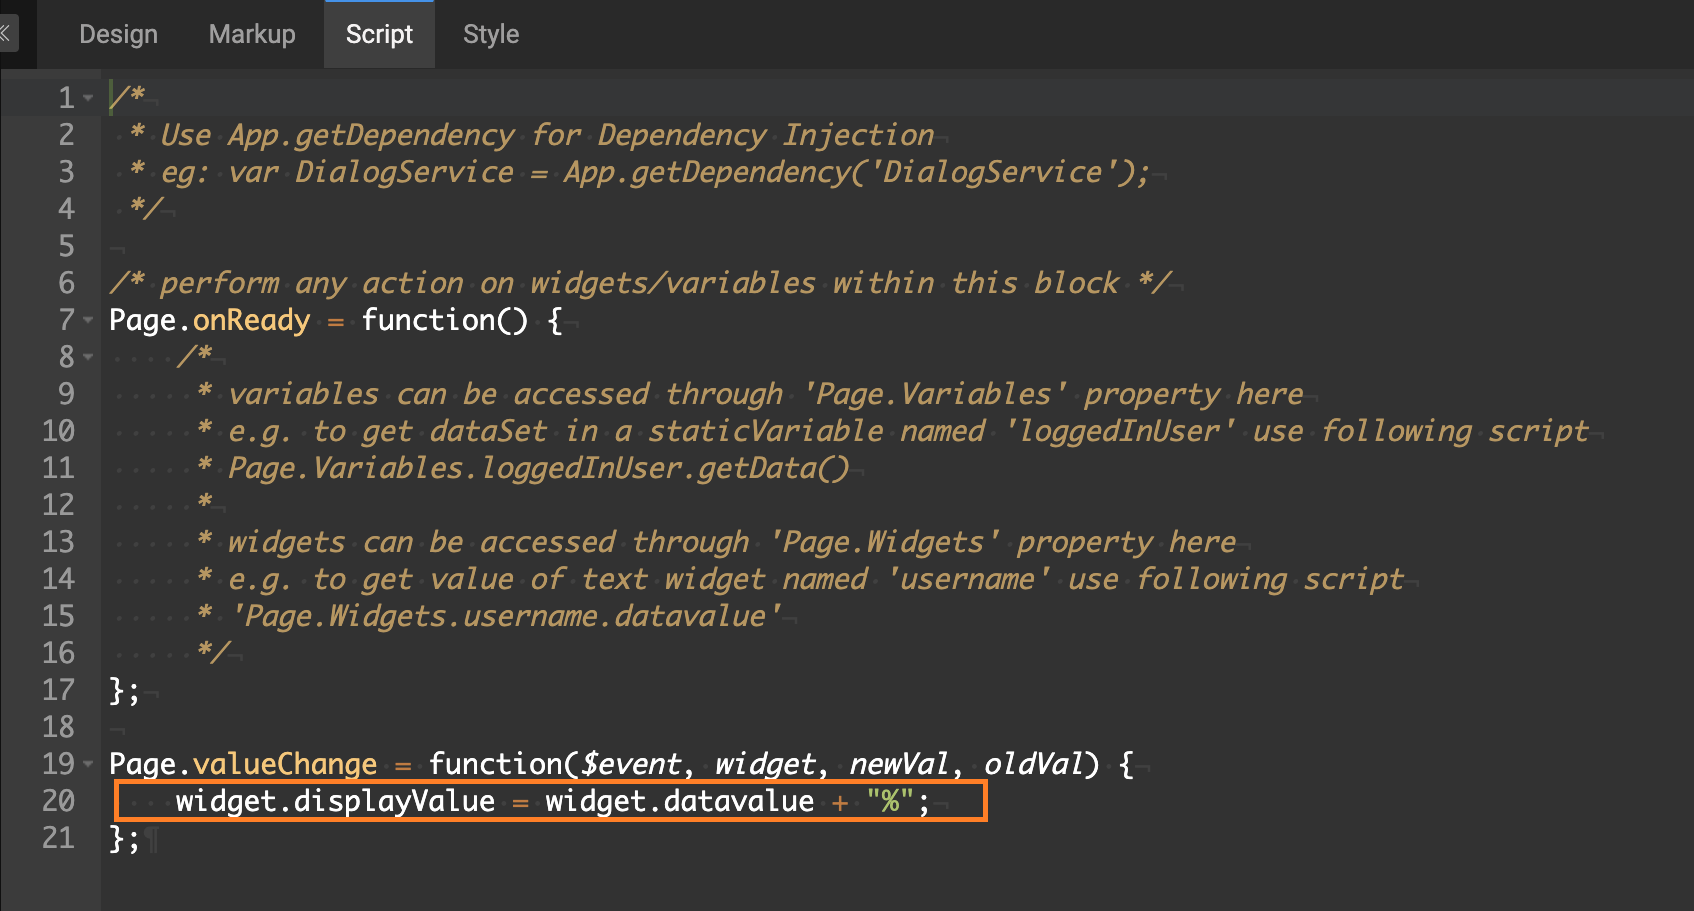
Task: Collapse the left panel with double-chevron icon
Action: pos(6,34)
